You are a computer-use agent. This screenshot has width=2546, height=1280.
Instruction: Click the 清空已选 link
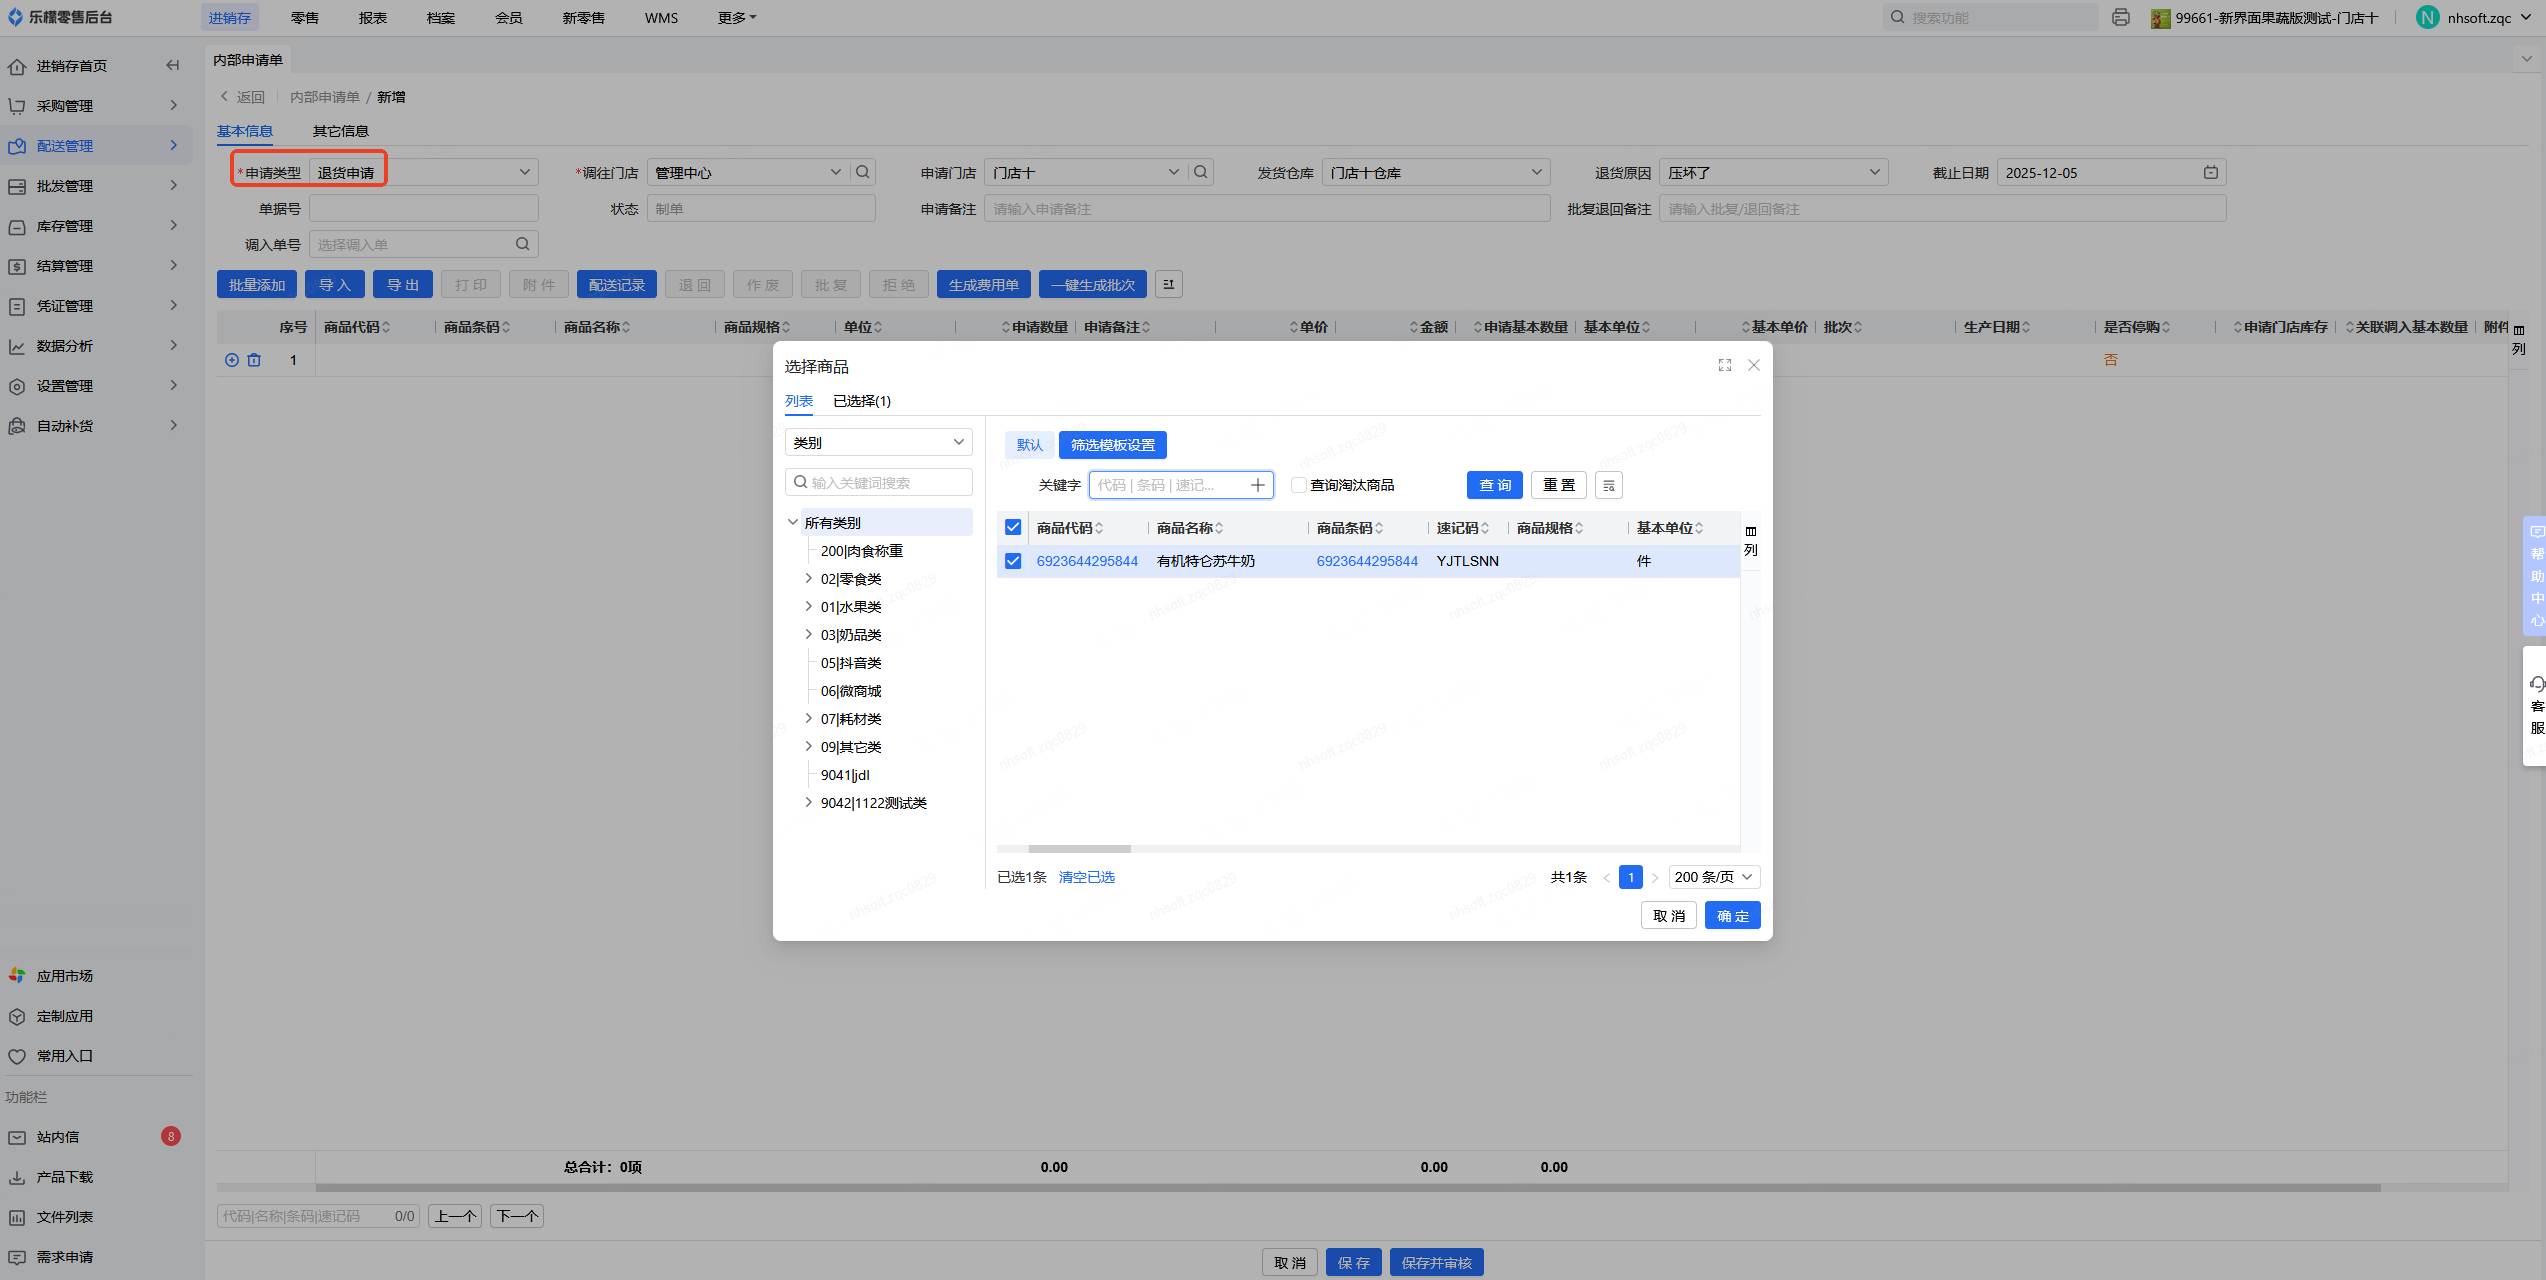[1086, 877]
